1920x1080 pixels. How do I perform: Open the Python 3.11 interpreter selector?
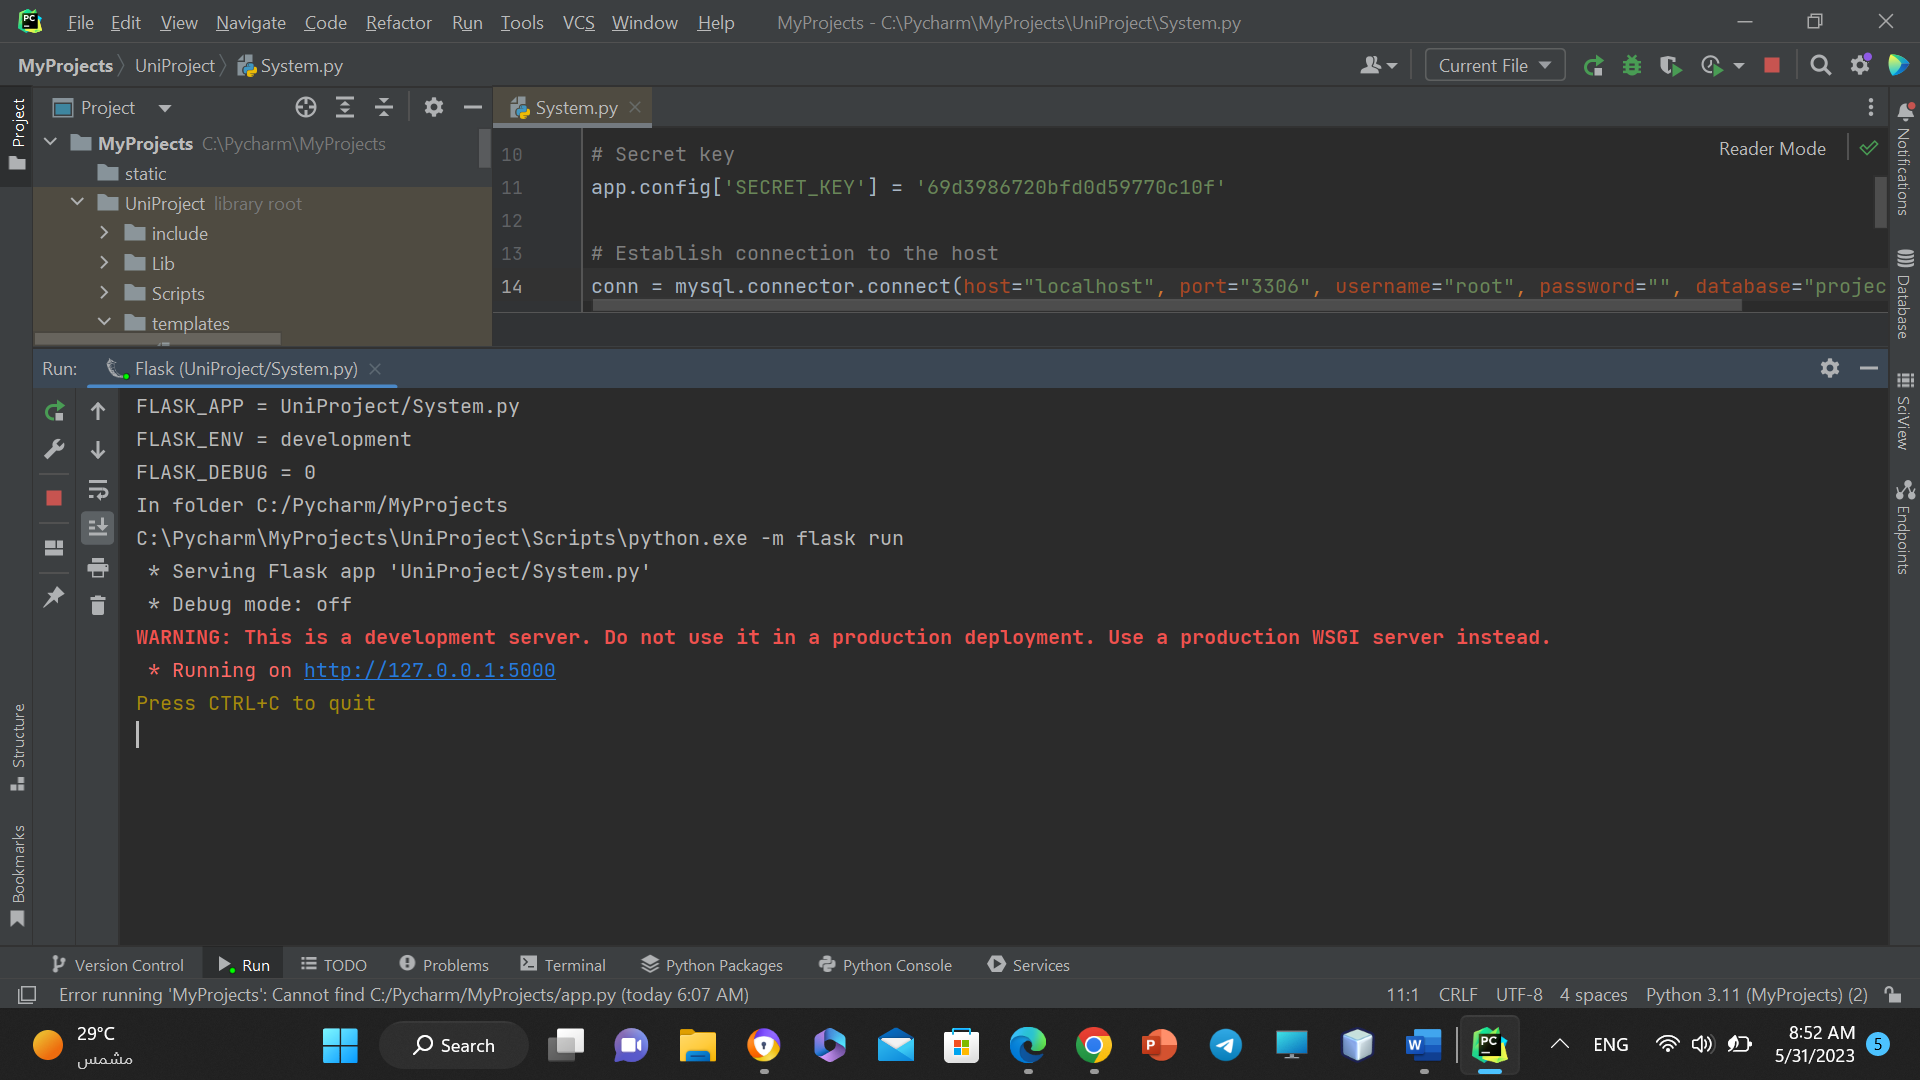1756,994
